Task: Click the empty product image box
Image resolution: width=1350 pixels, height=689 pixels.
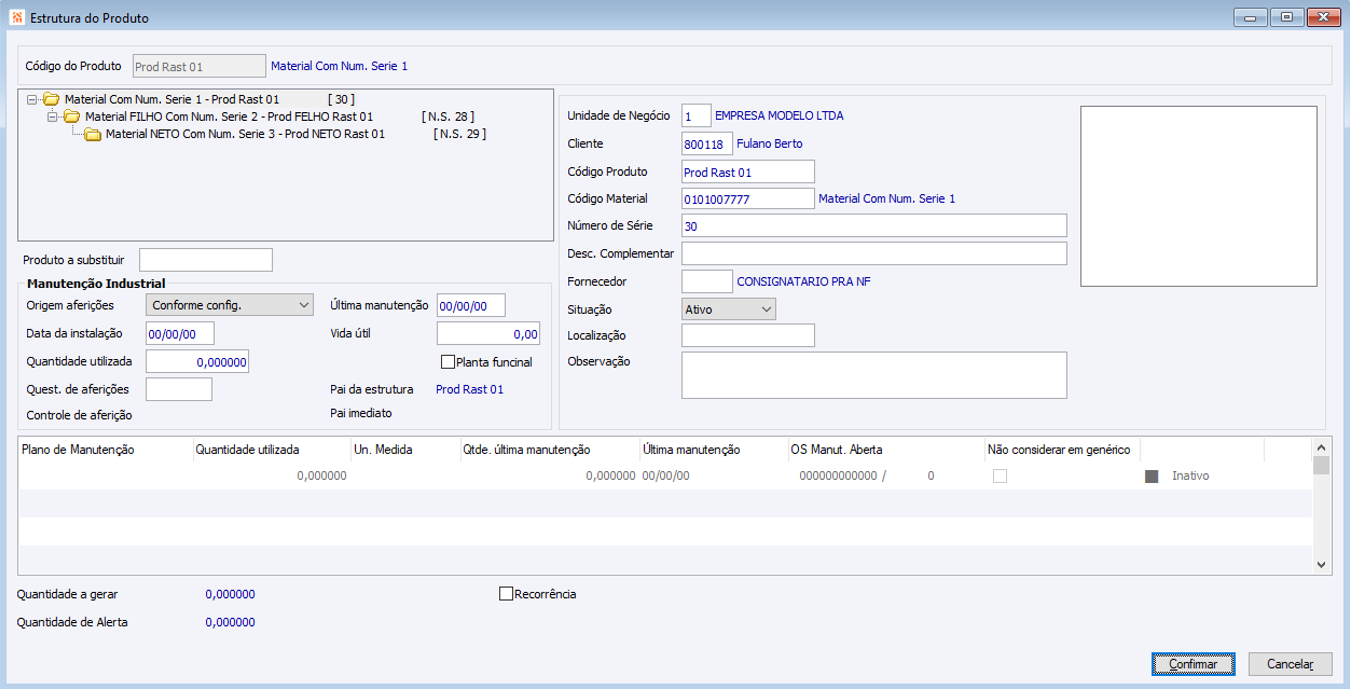Action: click(x=1199, y=196)
